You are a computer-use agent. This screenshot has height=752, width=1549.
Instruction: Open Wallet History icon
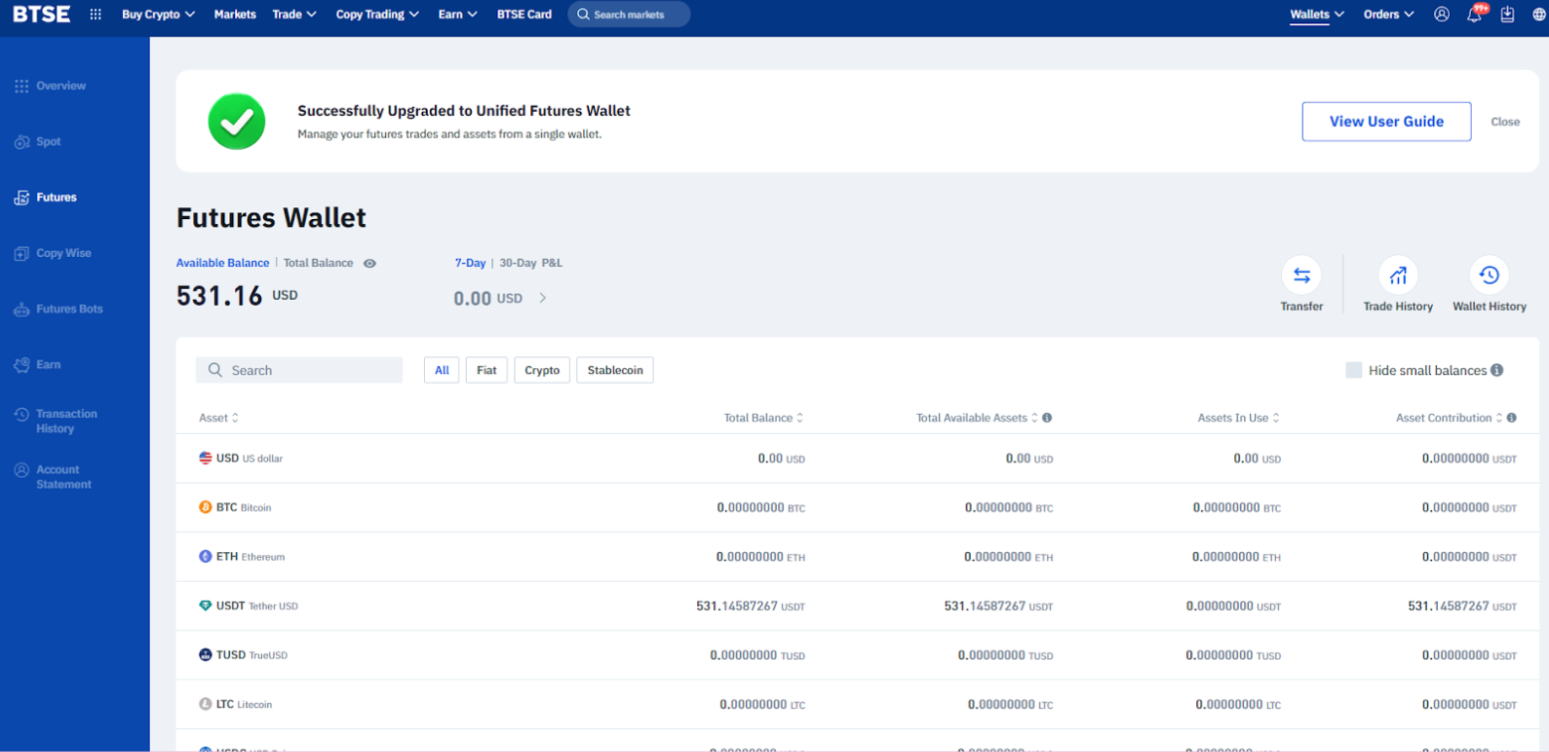click(x=1489, y=276)
